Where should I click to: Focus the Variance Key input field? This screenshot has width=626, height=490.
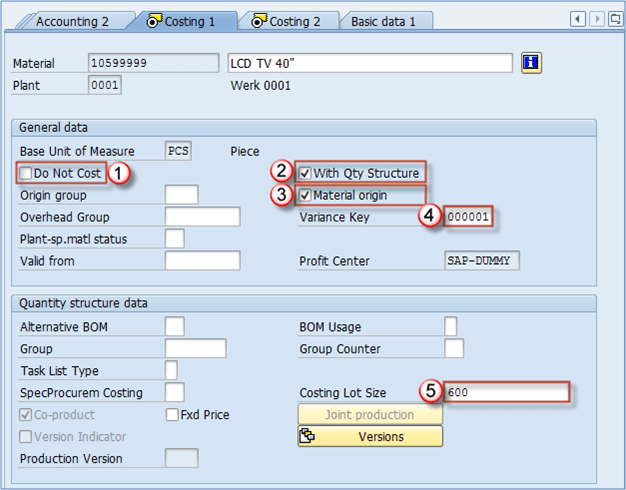(x=469, y=217)
